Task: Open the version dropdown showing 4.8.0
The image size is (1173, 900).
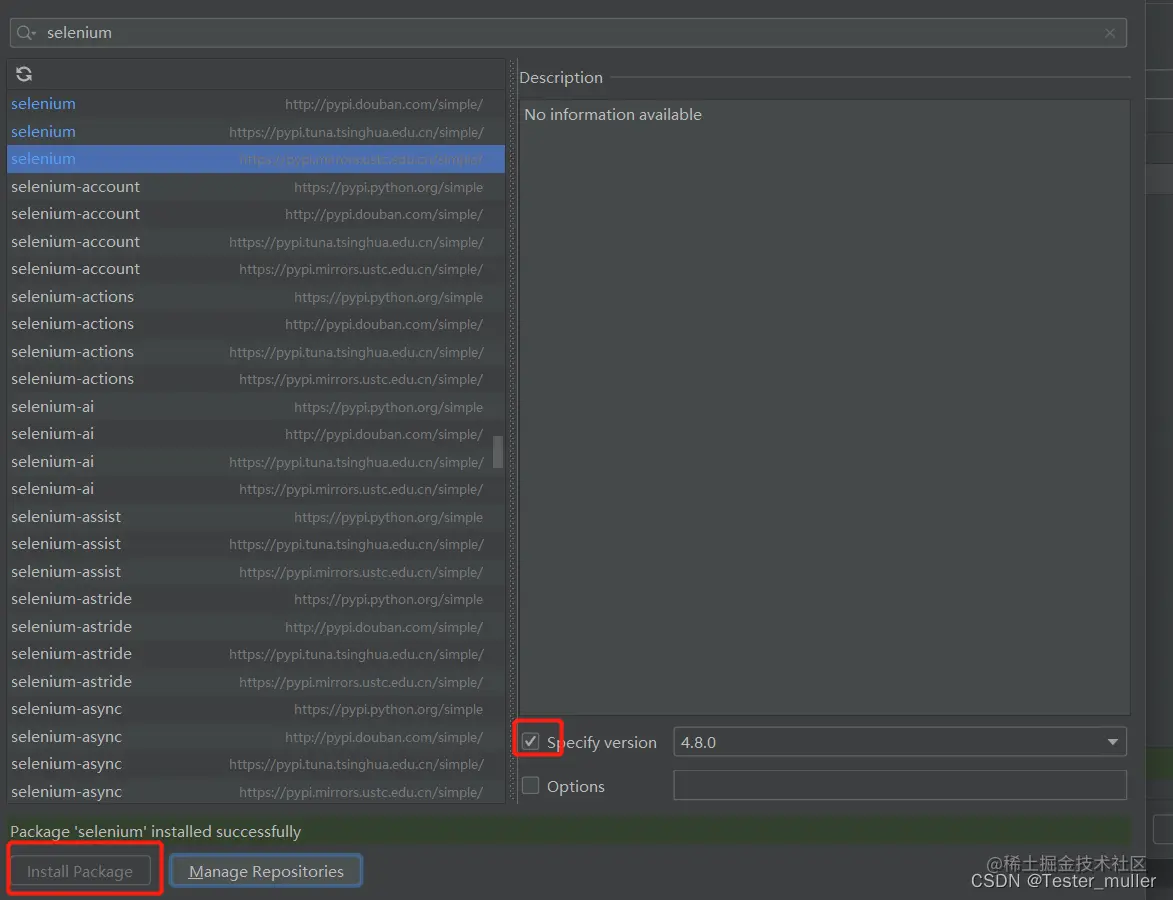Action: (900, 742)
